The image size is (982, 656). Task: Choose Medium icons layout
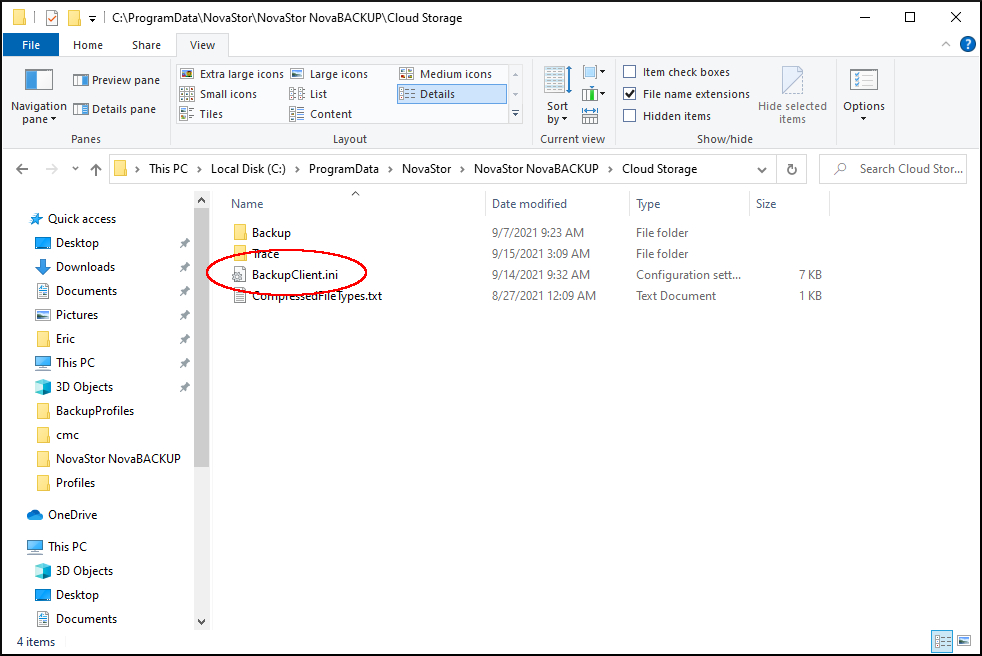point(446,74)
